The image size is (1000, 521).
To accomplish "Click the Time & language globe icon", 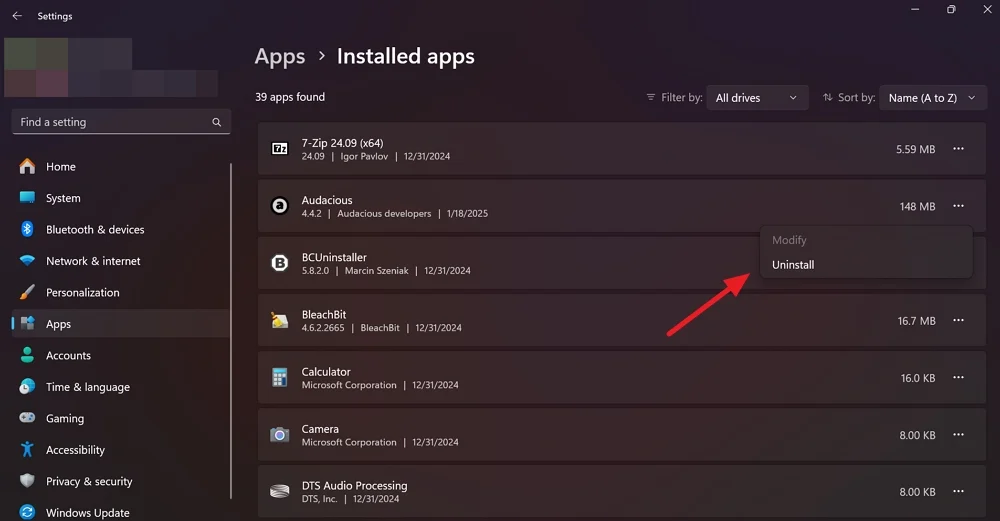I will pos(27,386).
